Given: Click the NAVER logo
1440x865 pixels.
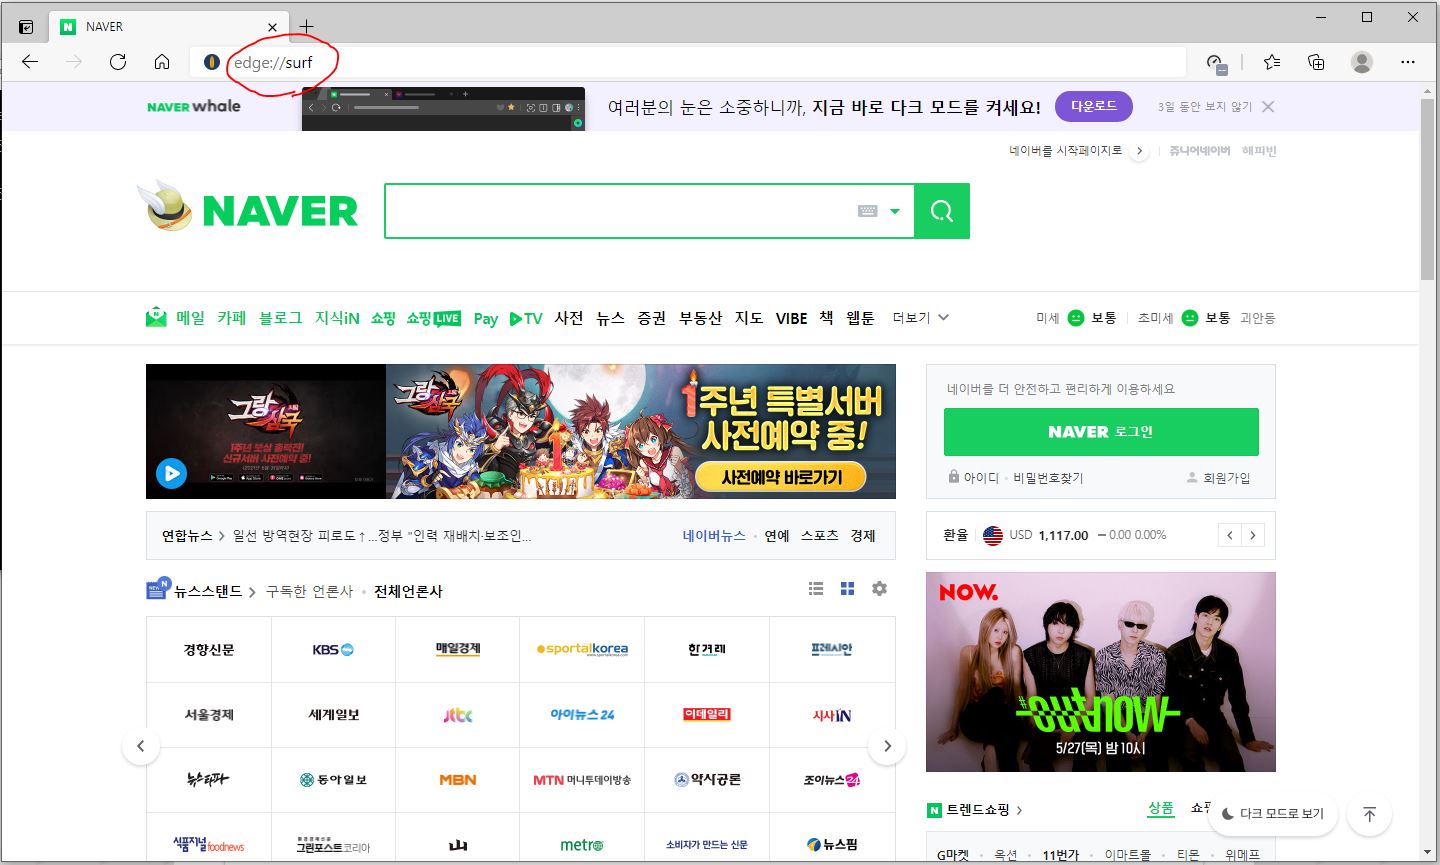Looking at the screenshot, I should coord(280,211).
